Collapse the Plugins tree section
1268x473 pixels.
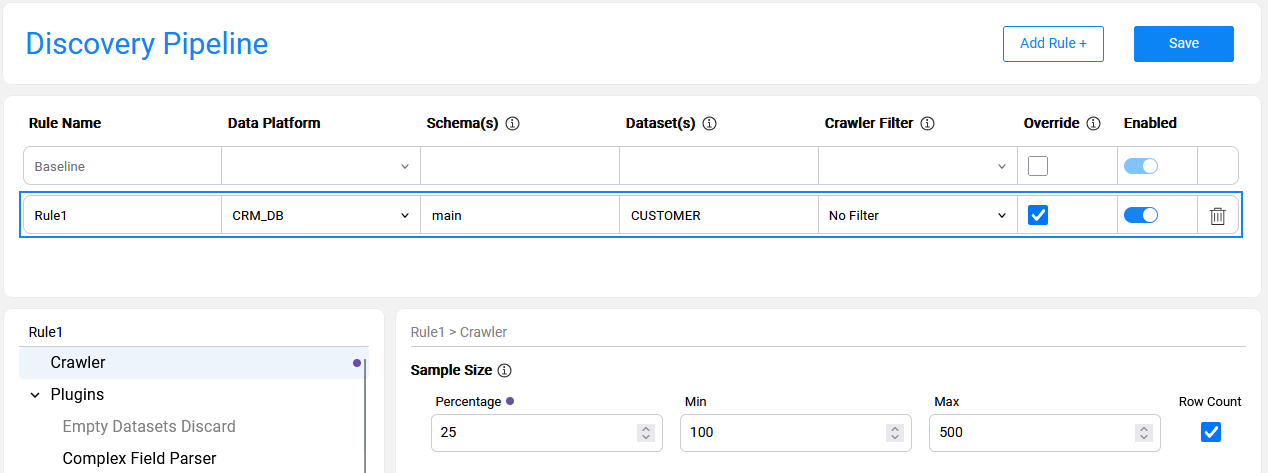pyautogui.click(x=35, y=395)
